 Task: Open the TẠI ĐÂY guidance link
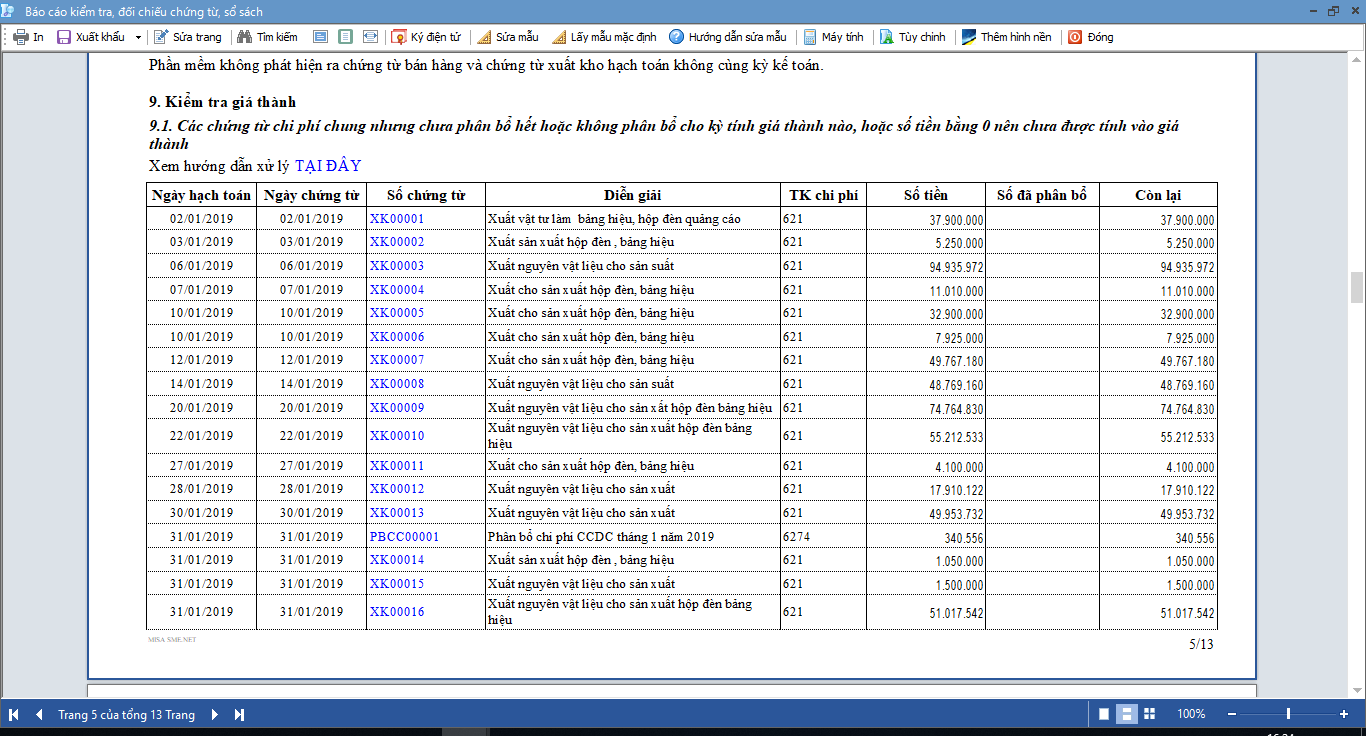[327, 166]
